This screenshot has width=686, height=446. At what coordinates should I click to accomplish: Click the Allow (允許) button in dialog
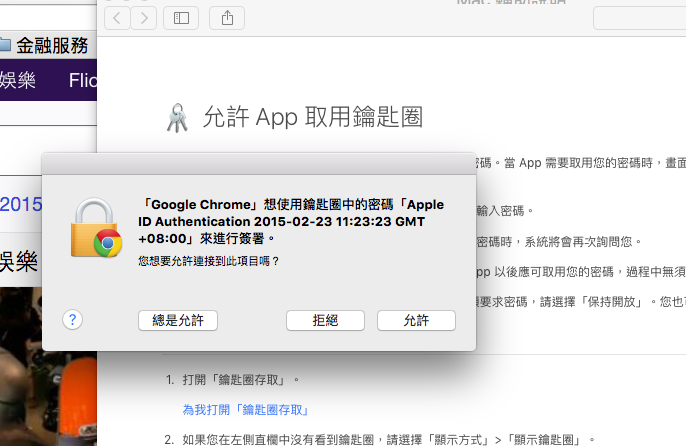tap(416, 320)
